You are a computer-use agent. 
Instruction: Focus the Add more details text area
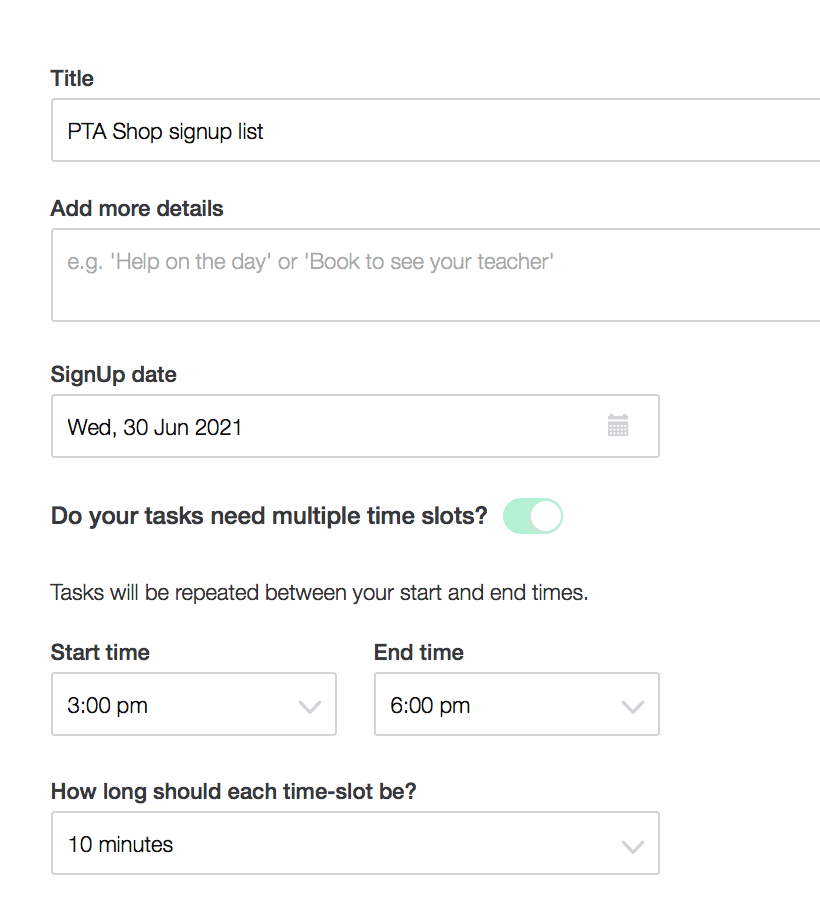(435, 275)
